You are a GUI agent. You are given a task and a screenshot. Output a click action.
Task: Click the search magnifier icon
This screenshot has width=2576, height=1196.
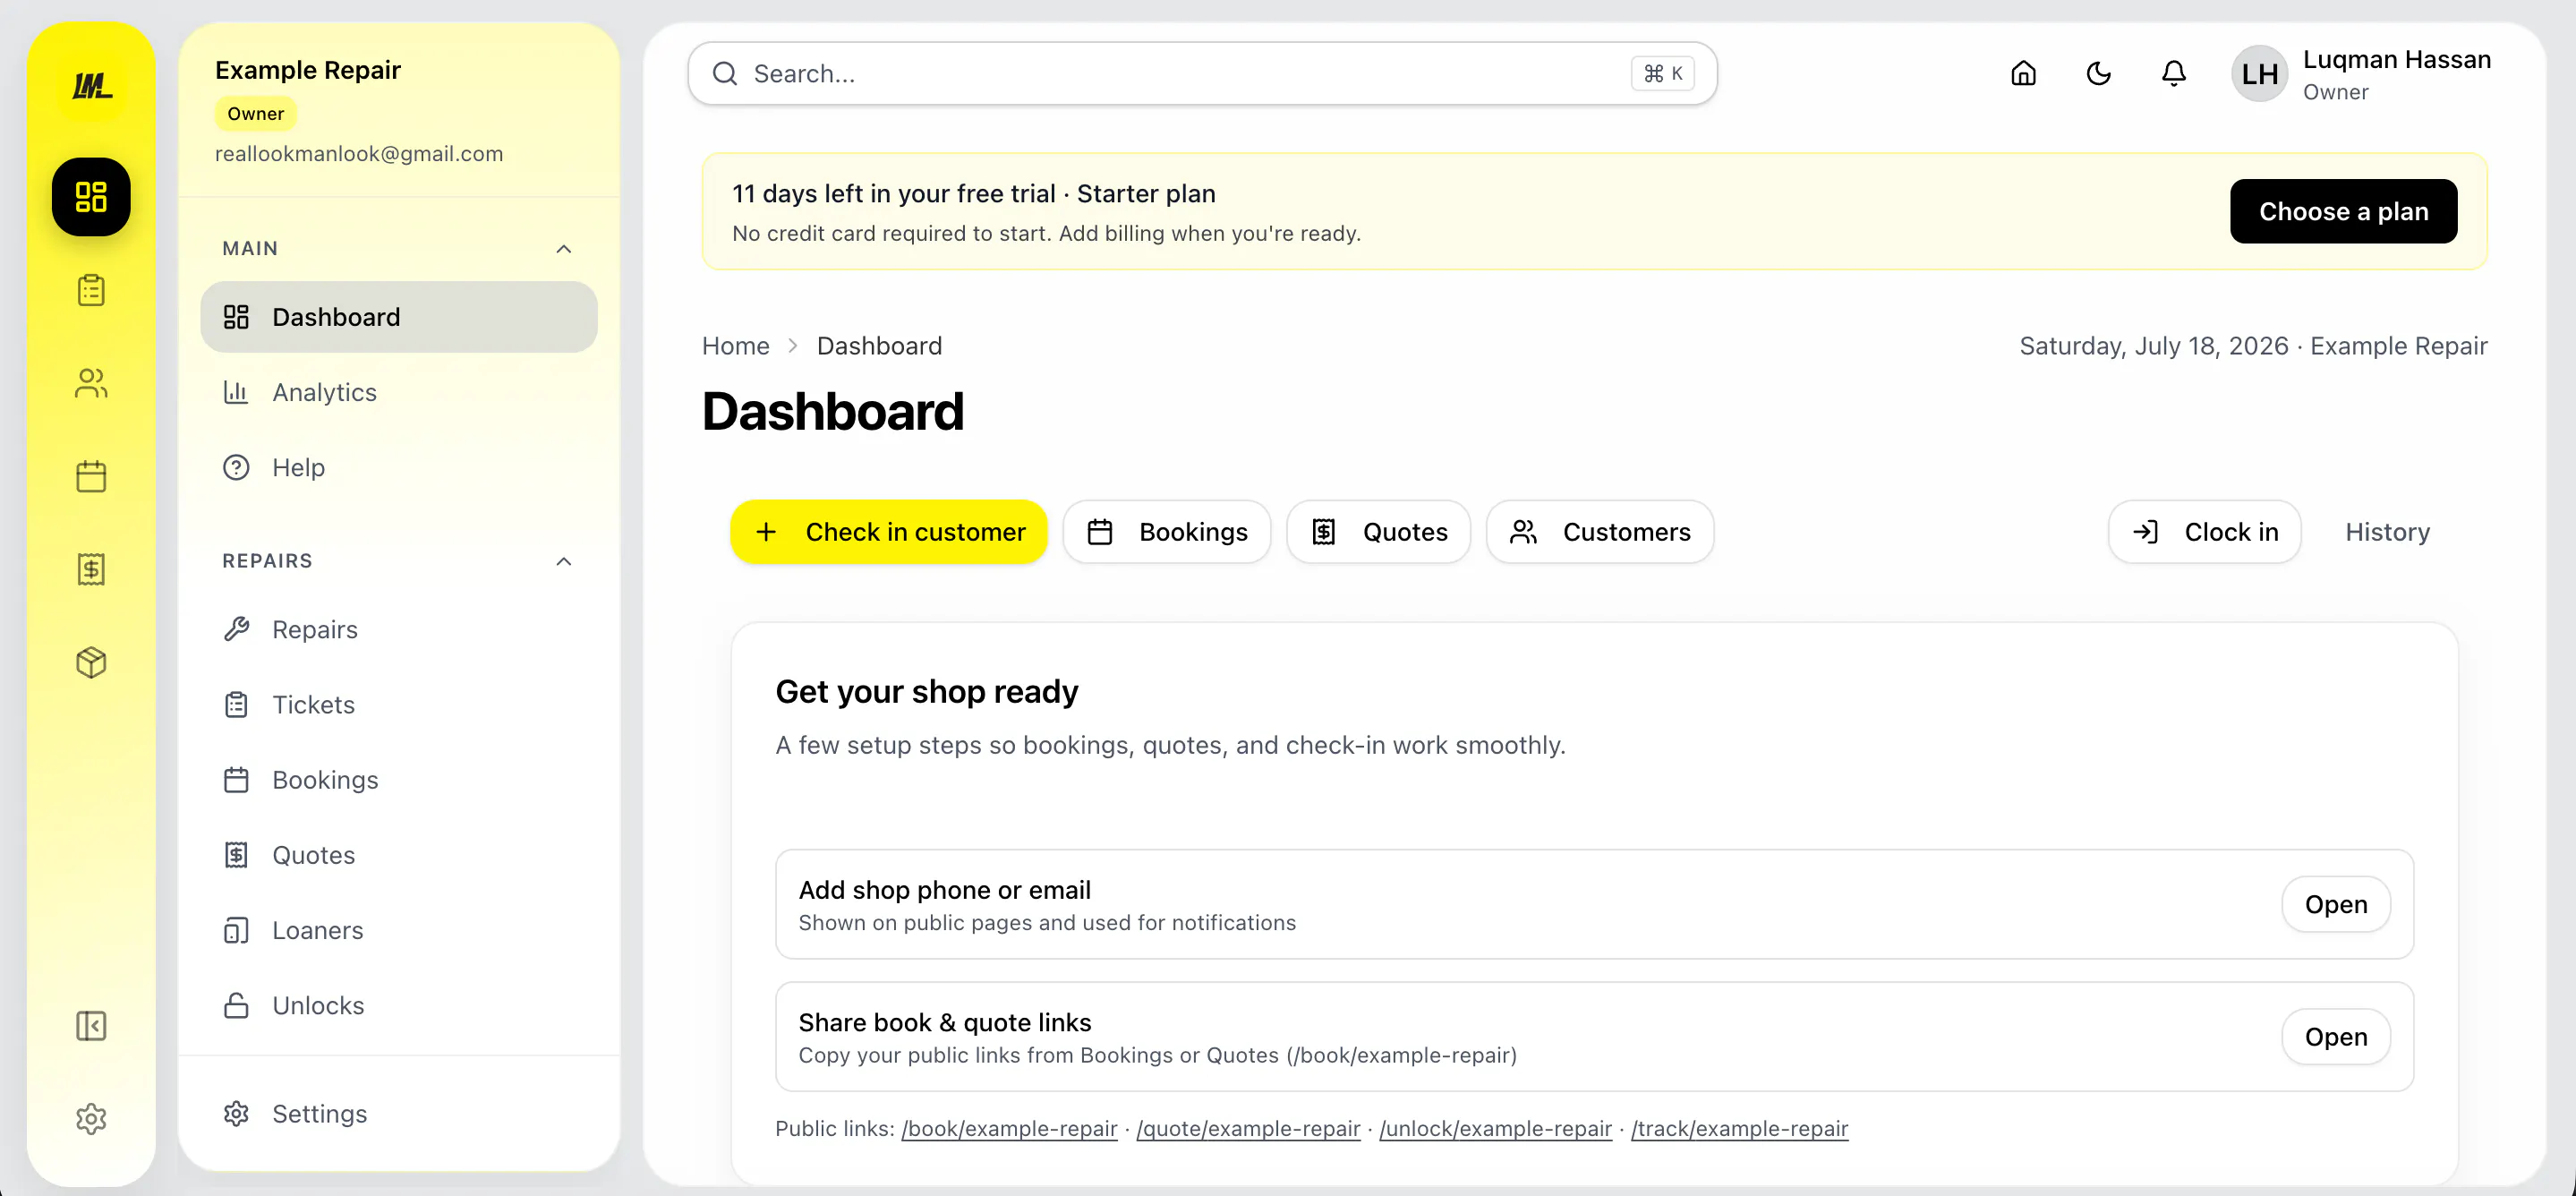pyautogui.click(x=725, y=73)
